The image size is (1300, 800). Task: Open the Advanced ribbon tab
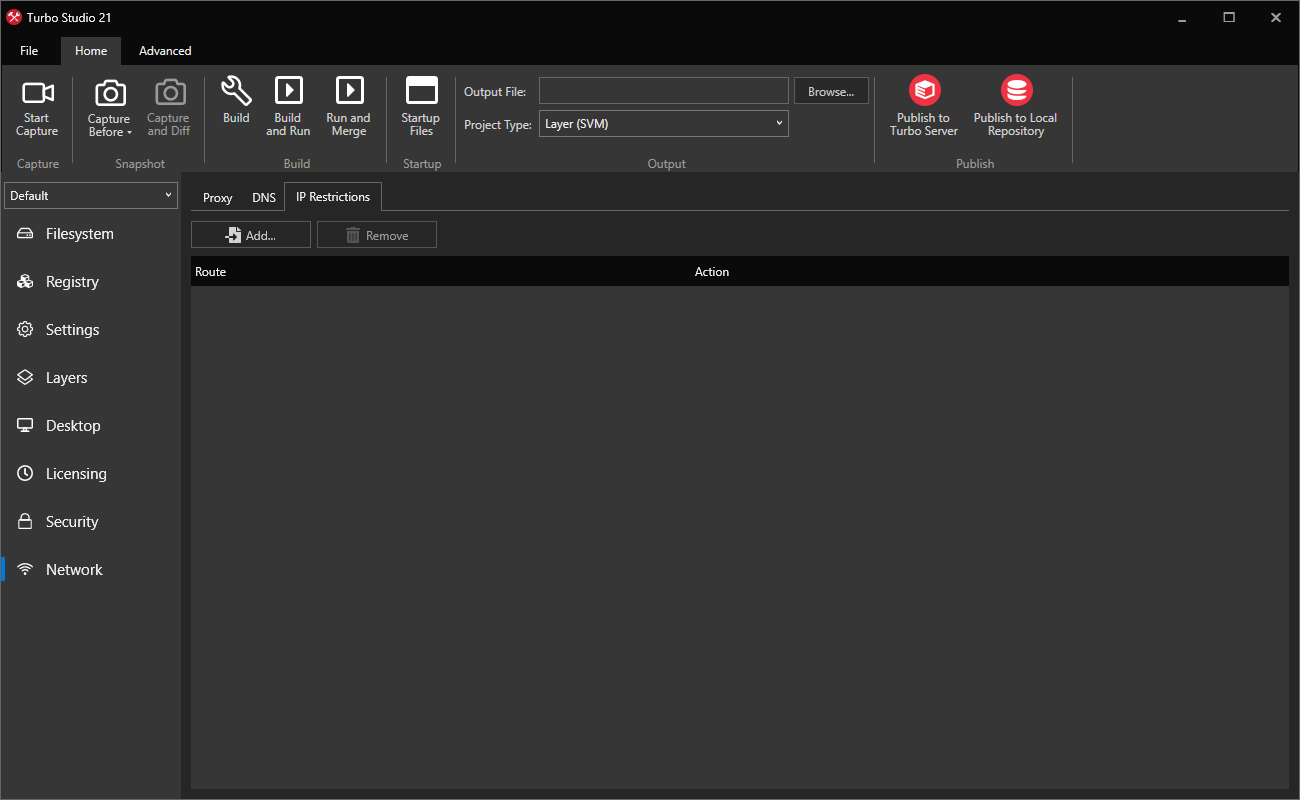(164, 50)
